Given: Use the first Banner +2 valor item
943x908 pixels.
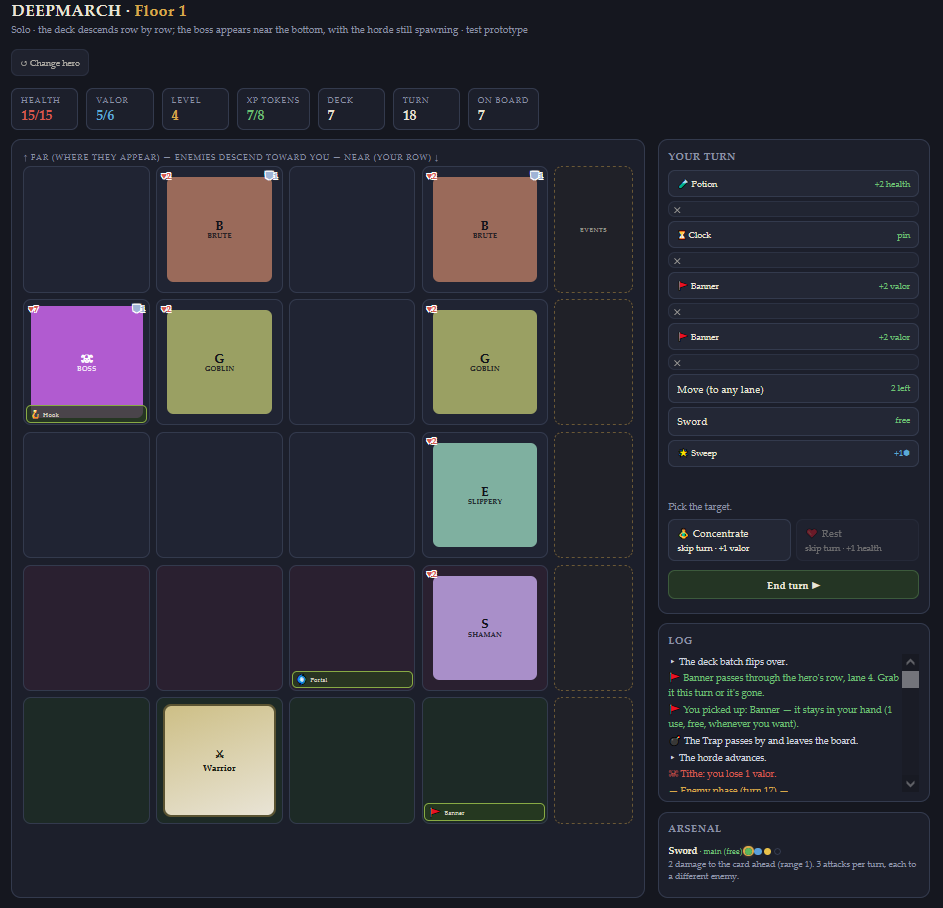Looking at the screenshot, I should click(x=793, y=286).
